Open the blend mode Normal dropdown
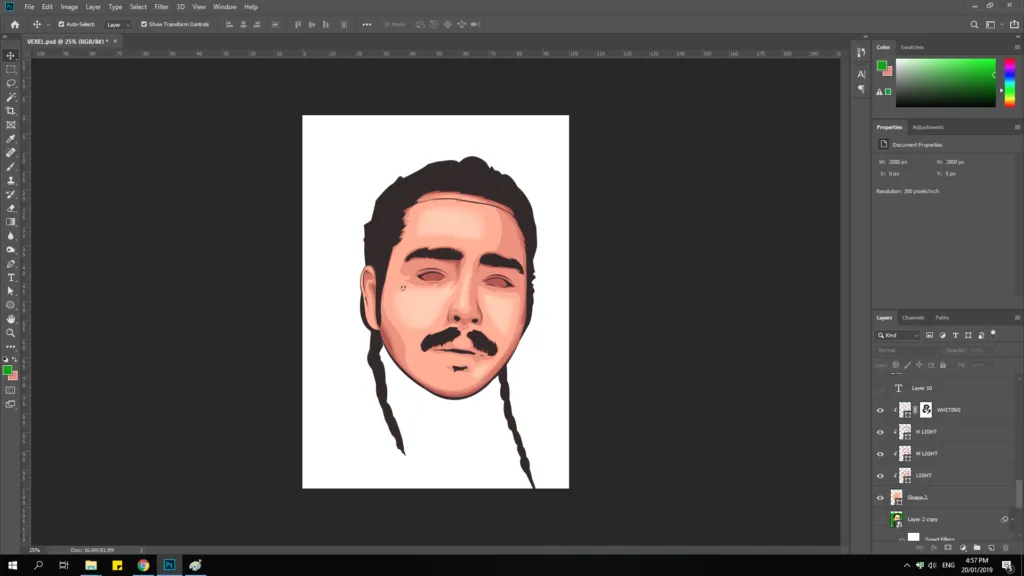This screenshot has width=1024, height=576. tap(908, 350)
